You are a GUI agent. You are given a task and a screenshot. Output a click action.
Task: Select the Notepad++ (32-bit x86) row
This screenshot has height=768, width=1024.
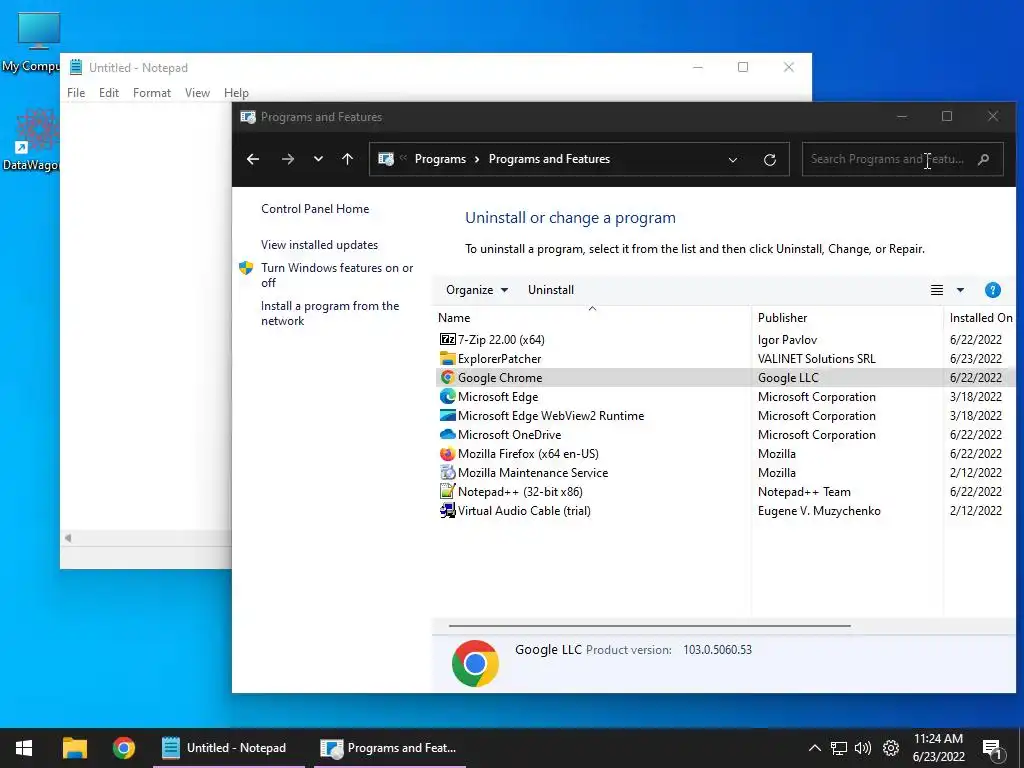coord(725,491)
